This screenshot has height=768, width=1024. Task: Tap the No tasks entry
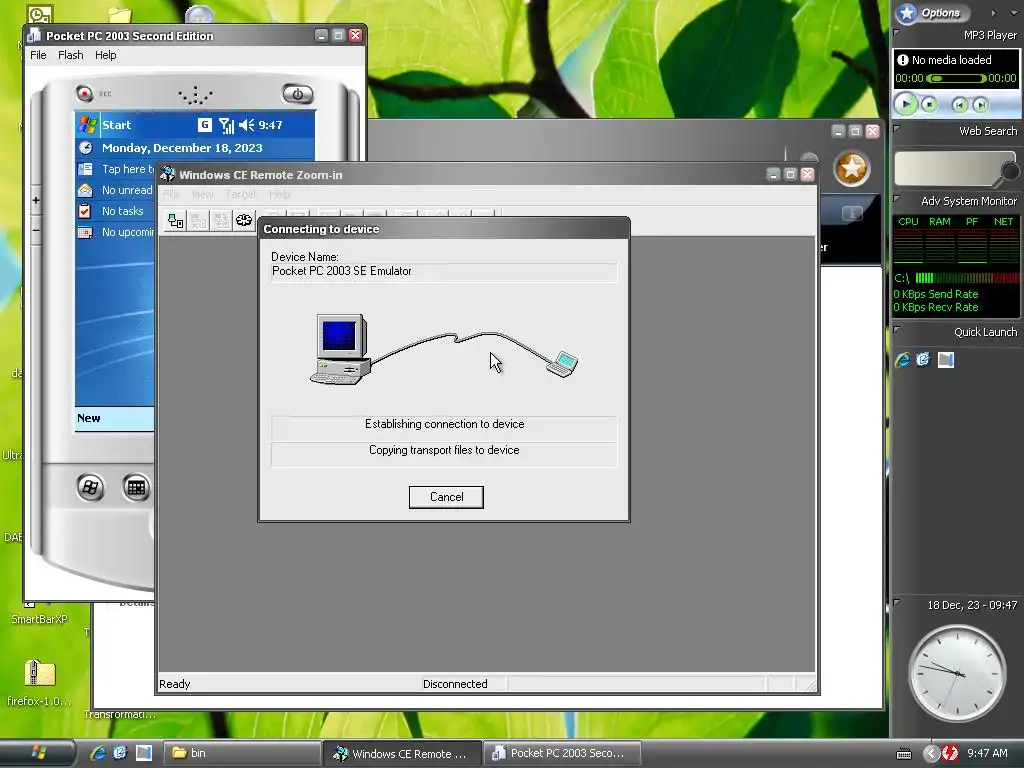(122, 211)
